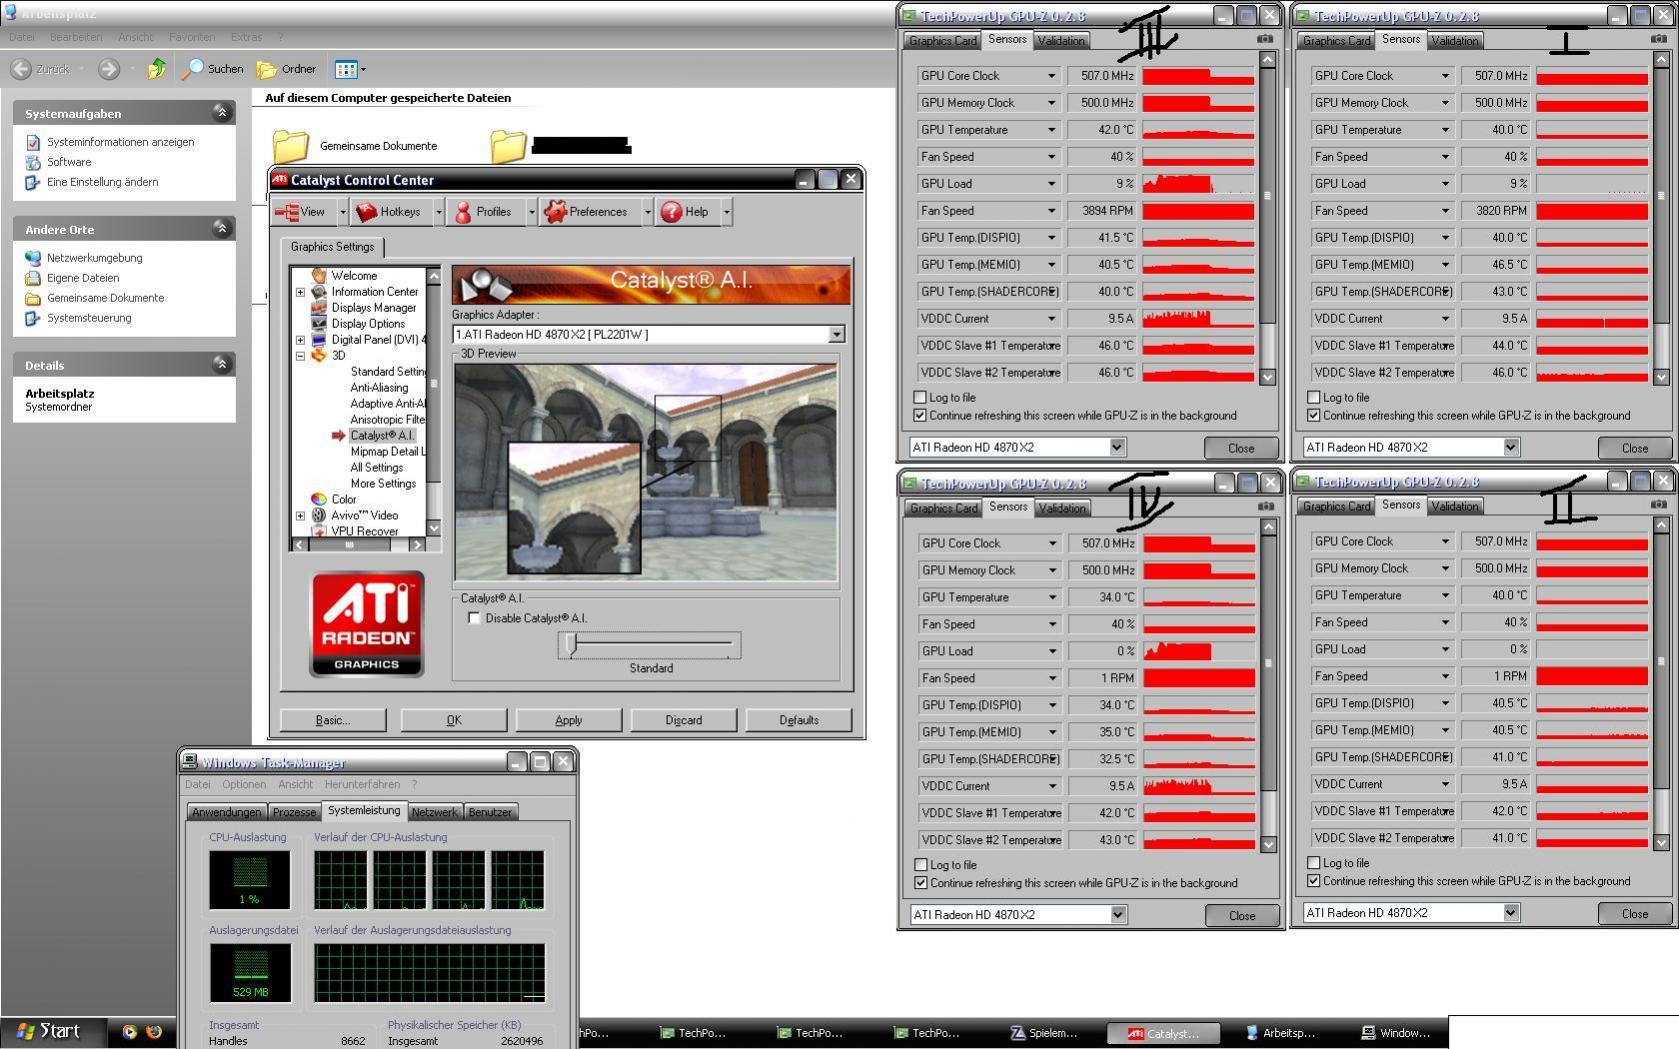Click Defaults in Catalyst Control Center

tap(799, 720)
